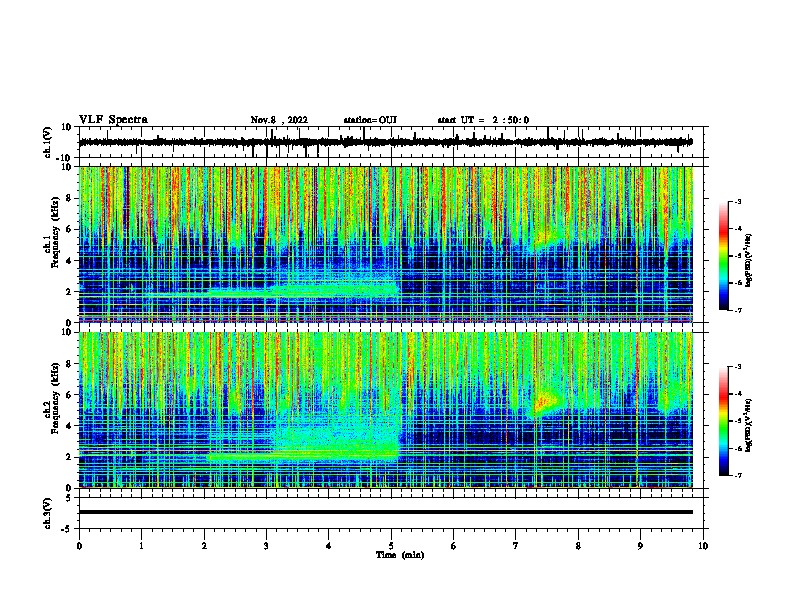The image size is (792, 612).
Task: Click the "5" tick on ch.3(V) axis
Action: point(69,498)
